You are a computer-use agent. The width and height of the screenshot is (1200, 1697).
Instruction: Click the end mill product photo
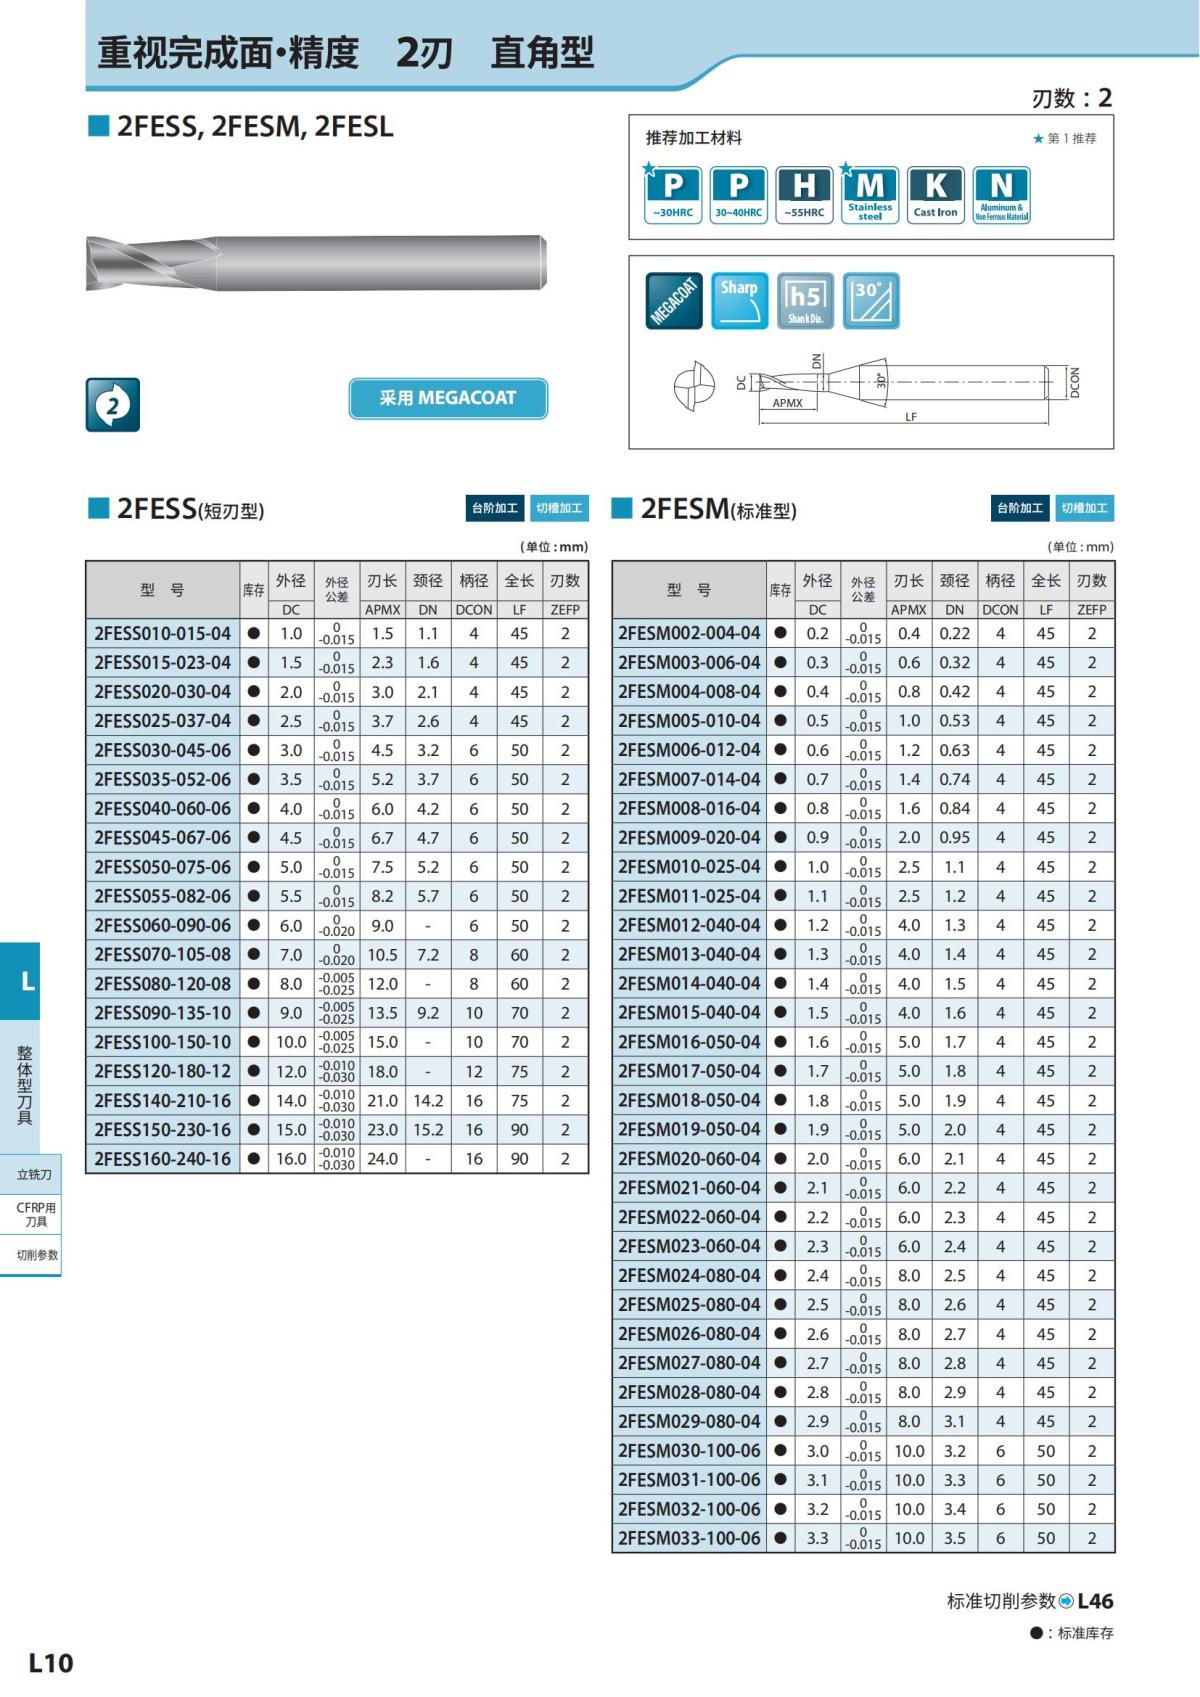(x=317, y=263)
